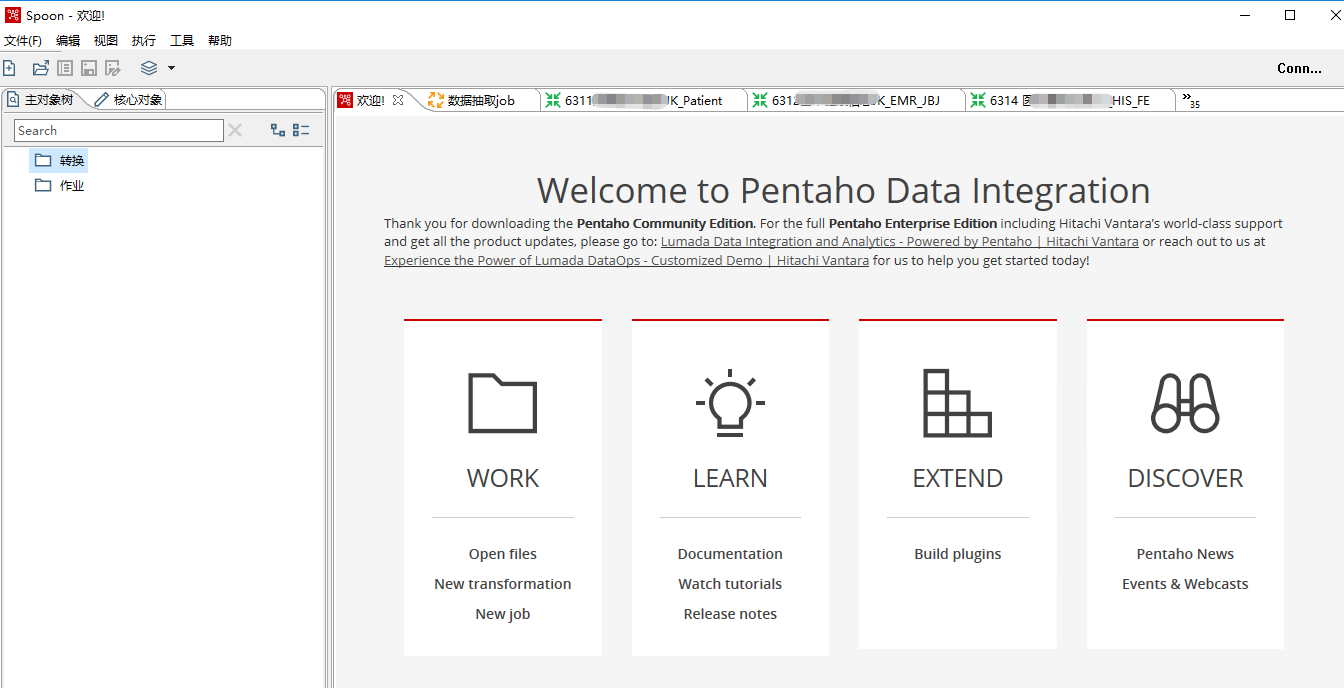Click the New transformation link
Image resolution: width=1344 pixels, height=688 pixels.
[503, 584]
